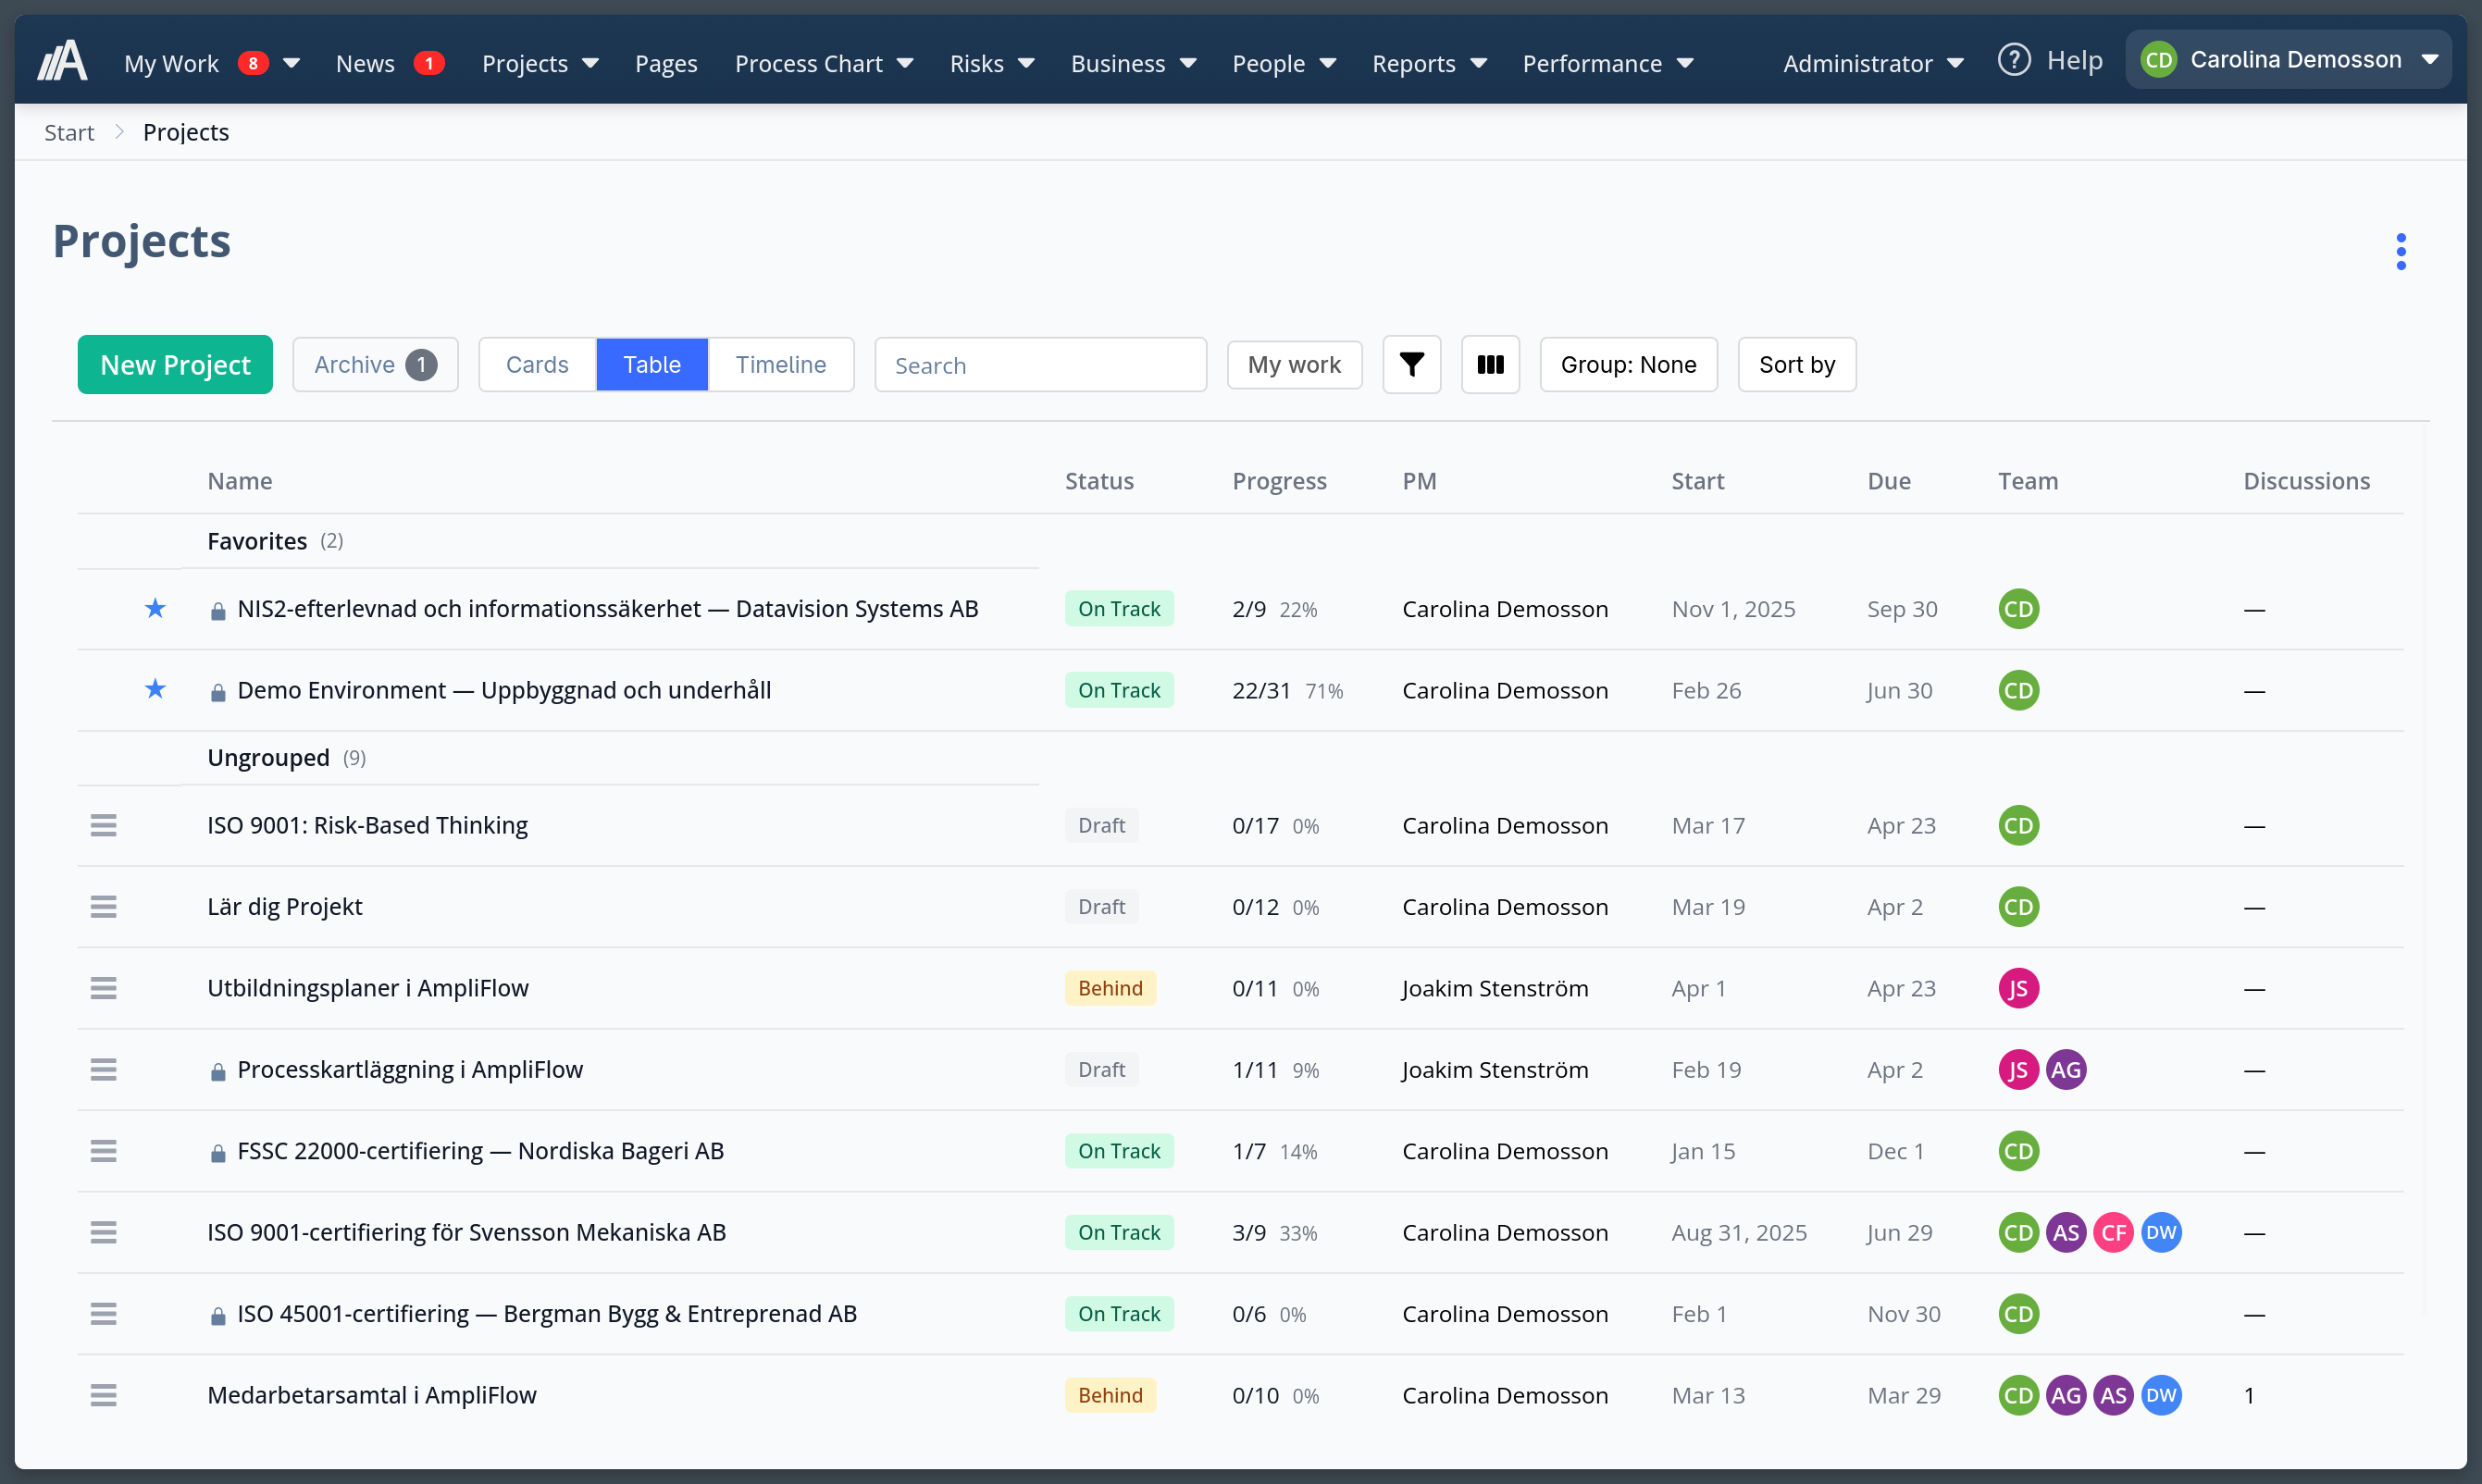Click the AmpliFlow logo in the top bar
Viewport: 2482px width, 1484px height.
click(61, 59)
